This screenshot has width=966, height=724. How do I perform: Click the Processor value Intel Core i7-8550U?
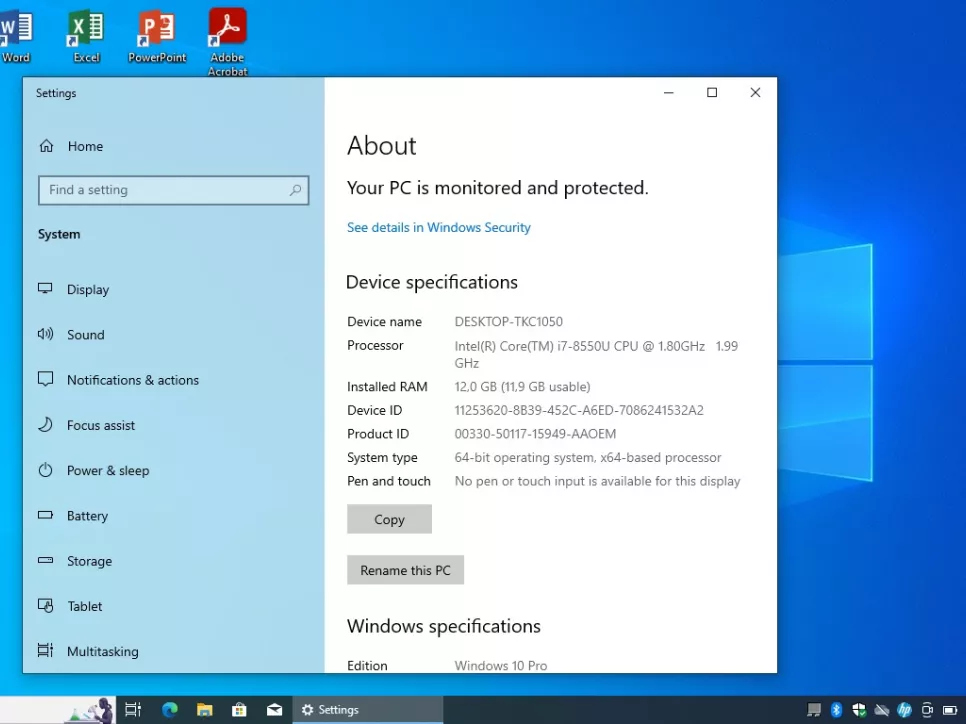[596, 354]
